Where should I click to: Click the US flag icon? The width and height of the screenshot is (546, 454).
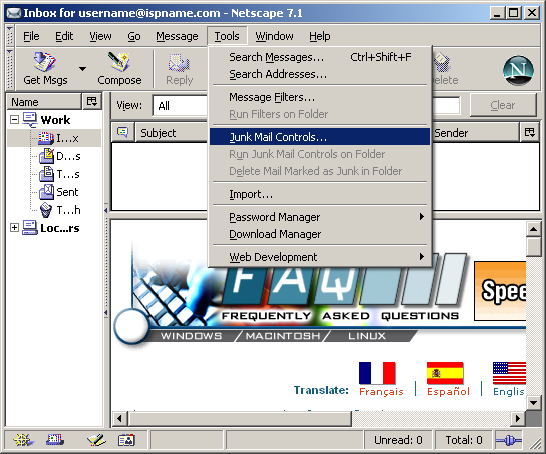click(x=509, y=373)
